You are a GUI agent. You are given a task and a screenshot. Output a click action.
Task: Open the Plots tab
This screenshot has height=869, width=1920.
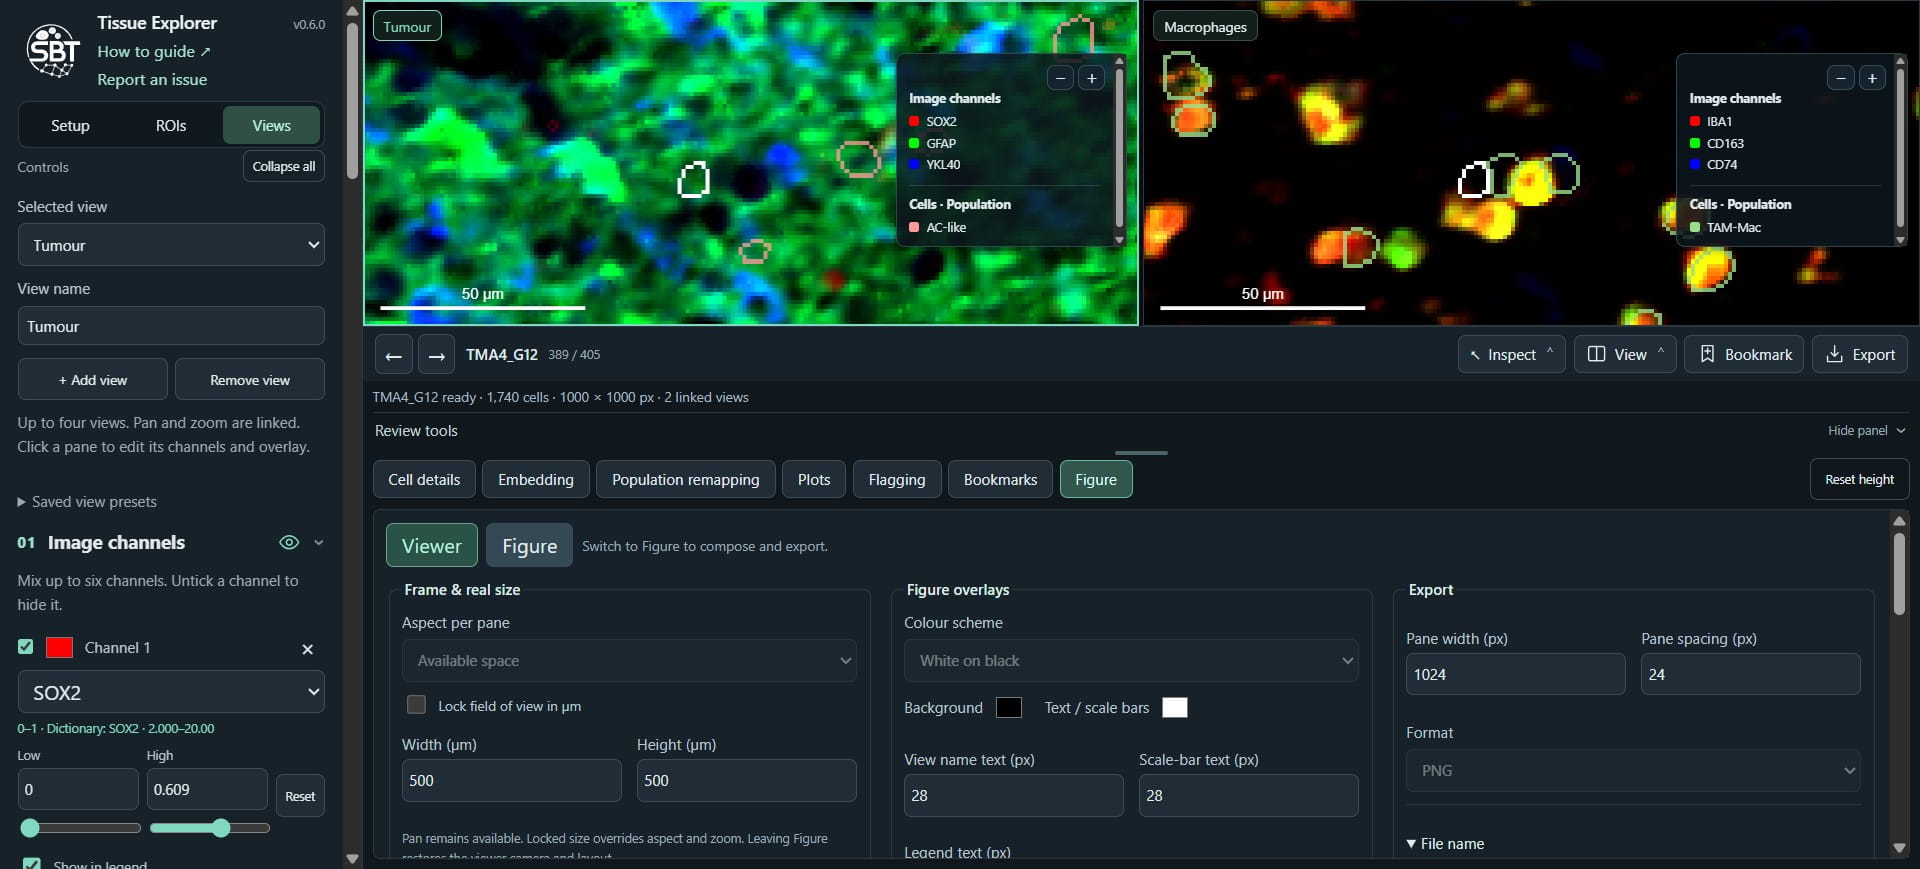(814, 480)
